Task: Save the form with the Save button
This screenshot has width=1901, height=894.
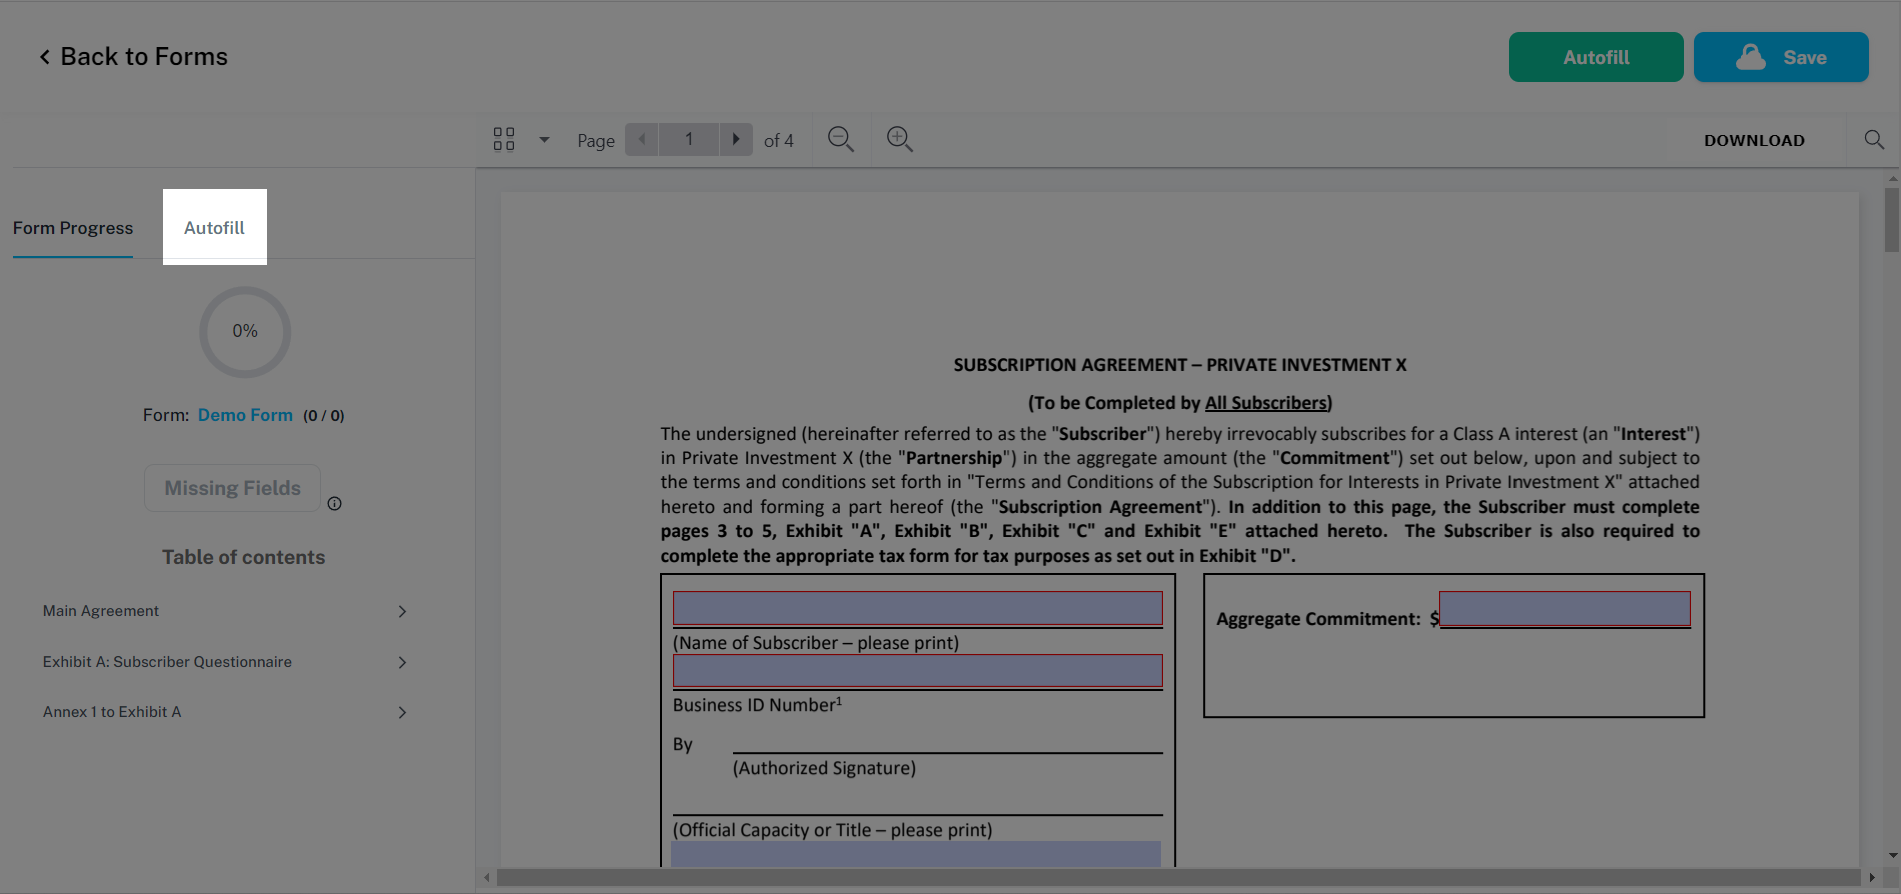Action: [x=1781, y=57]
